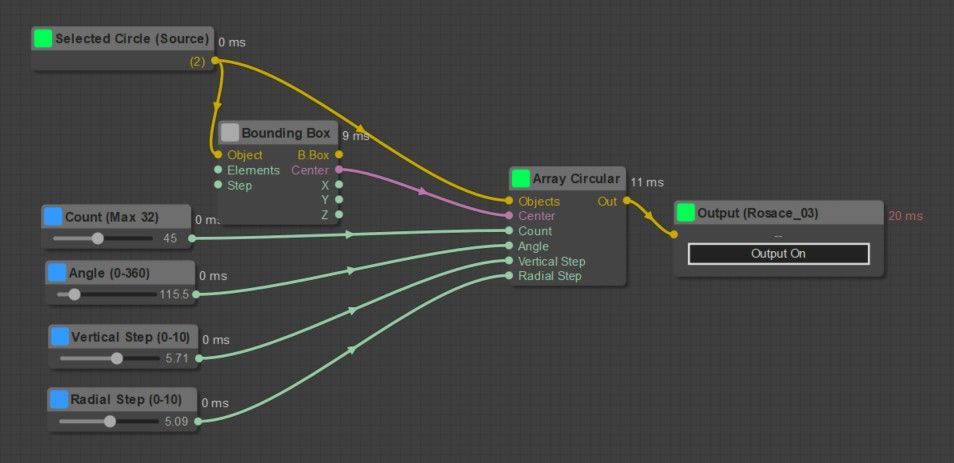Click the Array Circular Angle input socket
This screenshot has height=463, width=954.
pyautogui.click(x=509, y=246)
